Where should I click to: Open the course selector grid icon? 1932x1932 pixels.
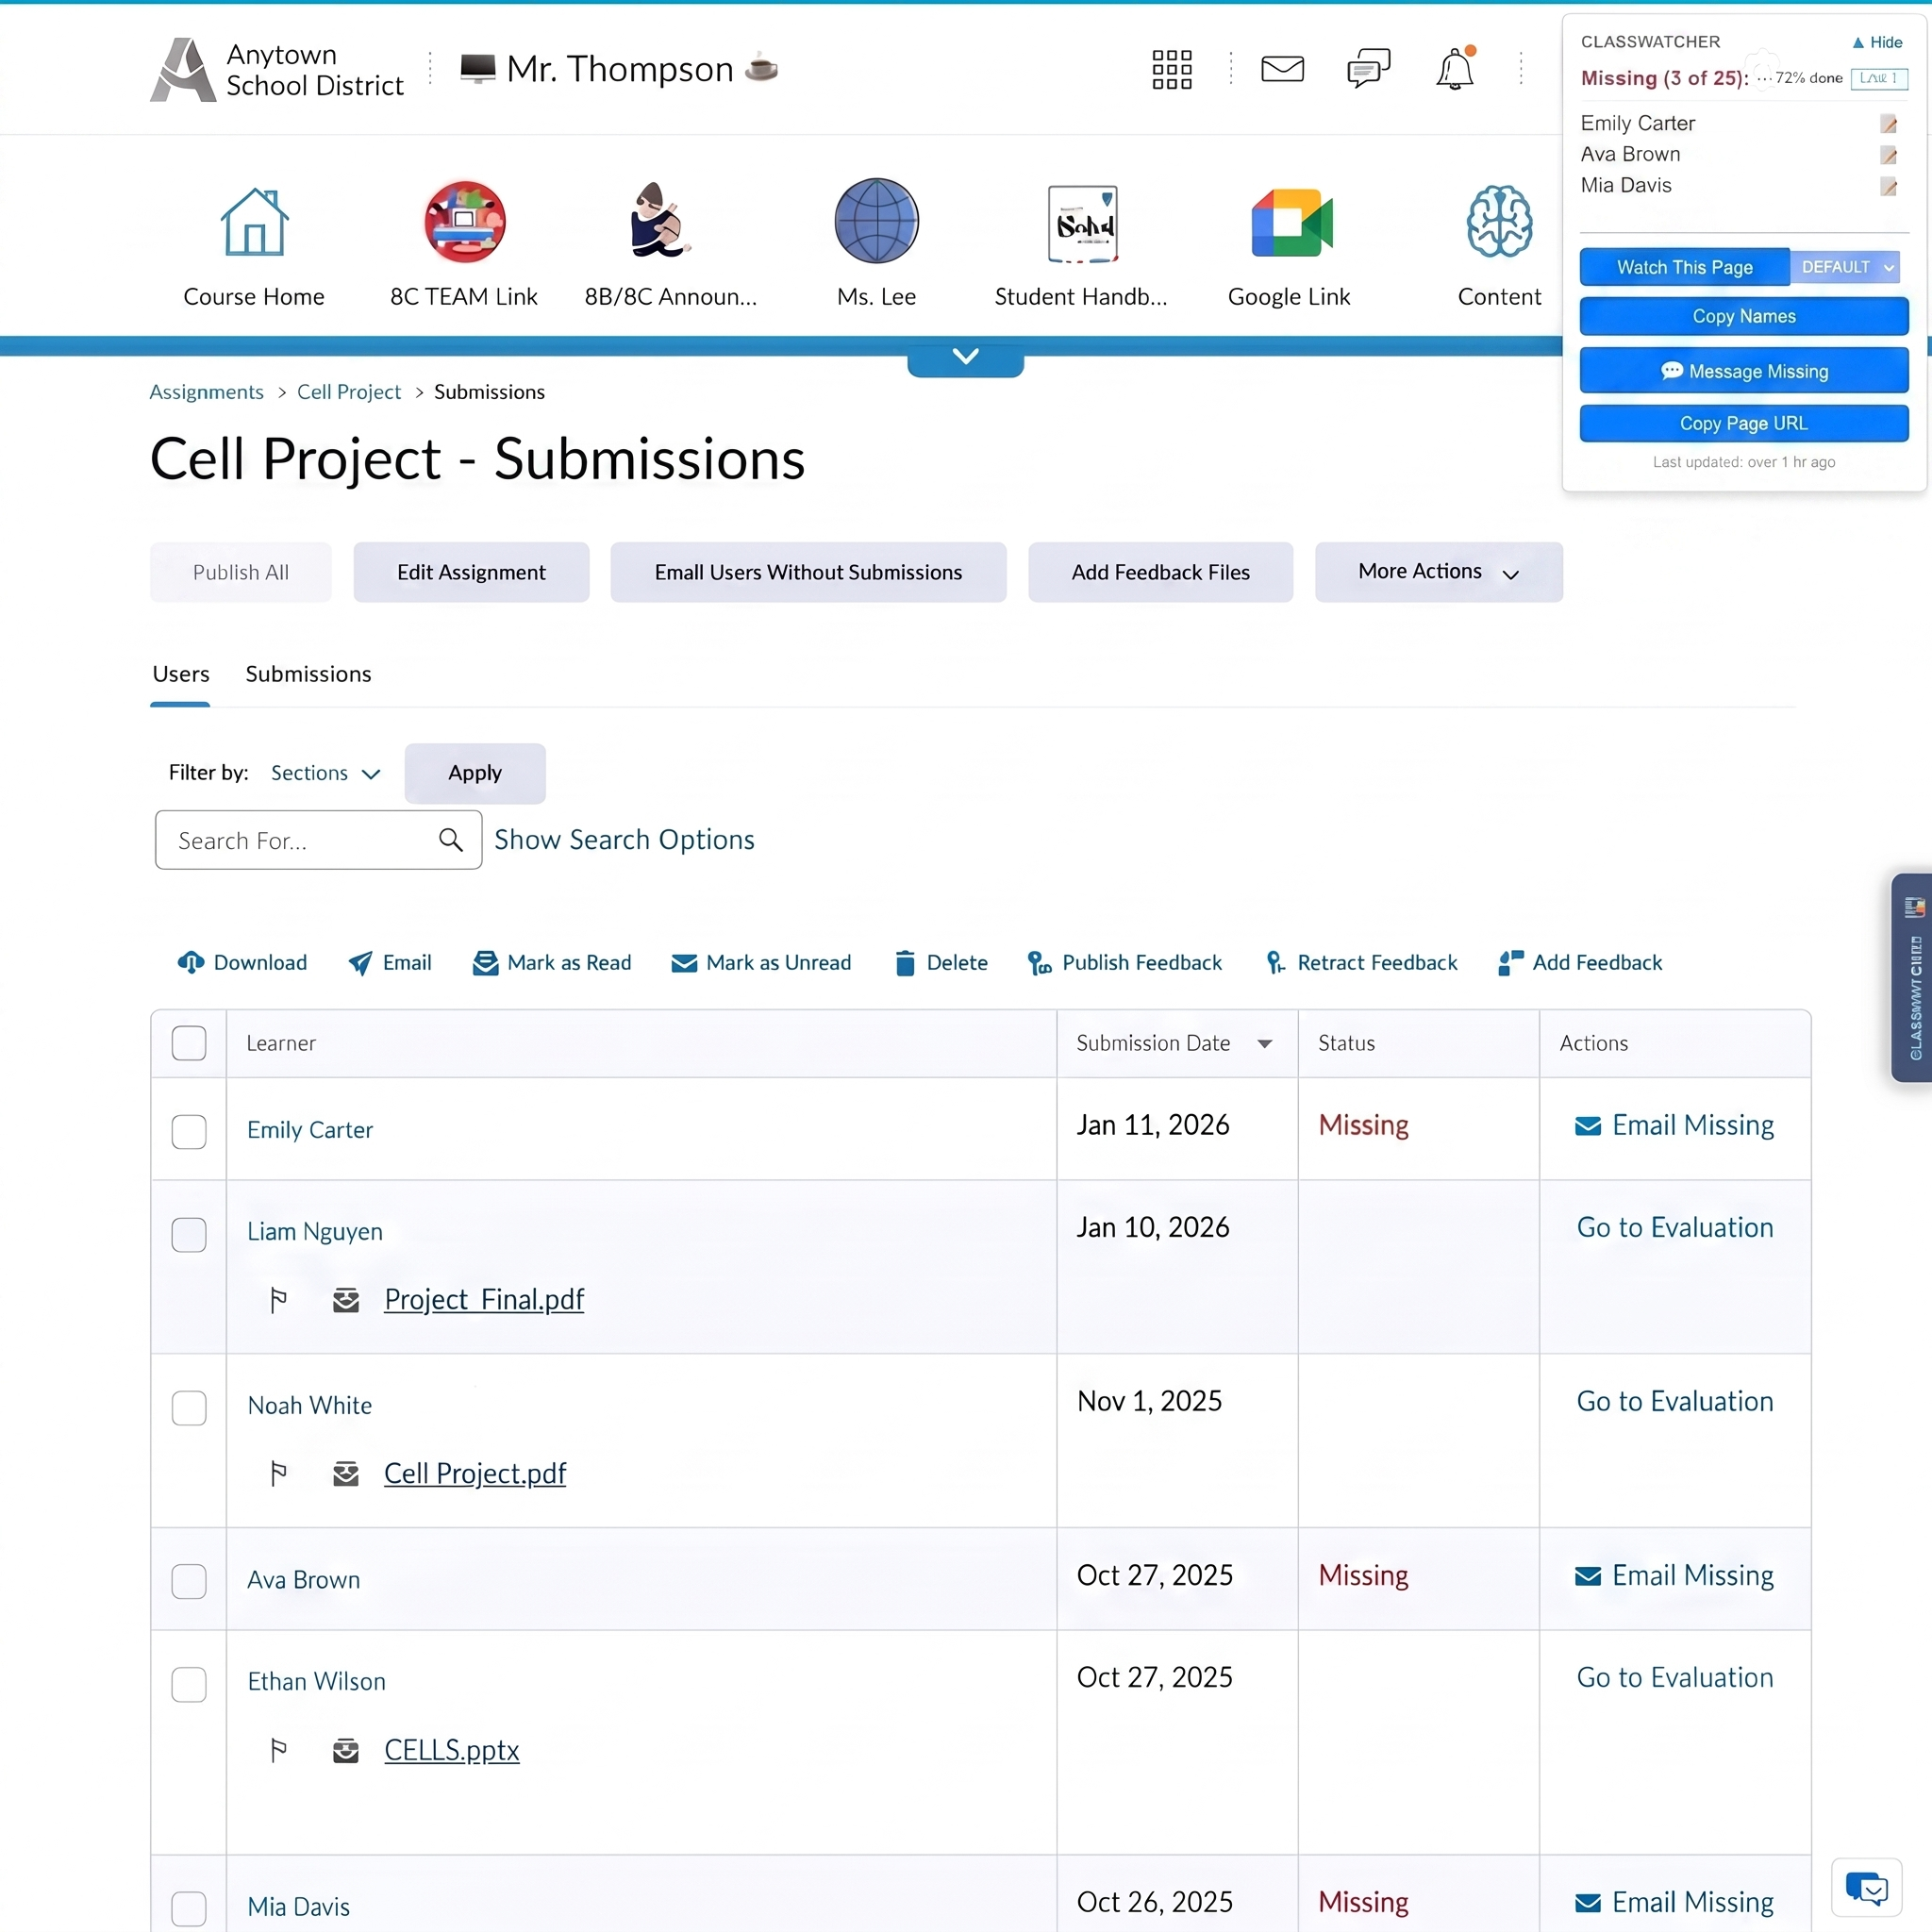[x=1172, y=69]
